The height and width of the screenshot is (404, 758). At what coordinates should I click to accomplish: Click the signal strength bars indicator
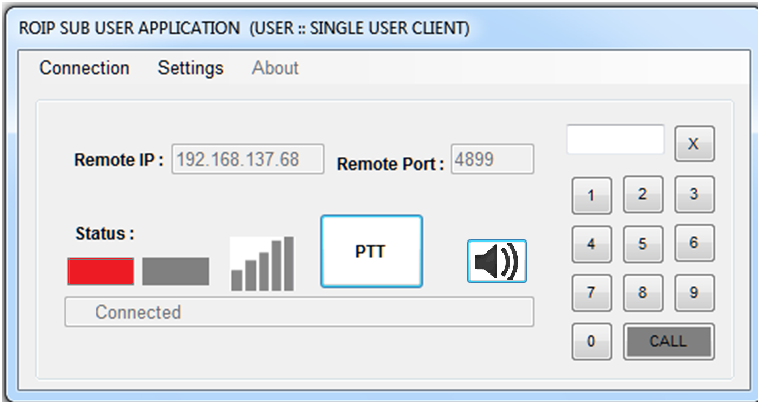point(262,265)
